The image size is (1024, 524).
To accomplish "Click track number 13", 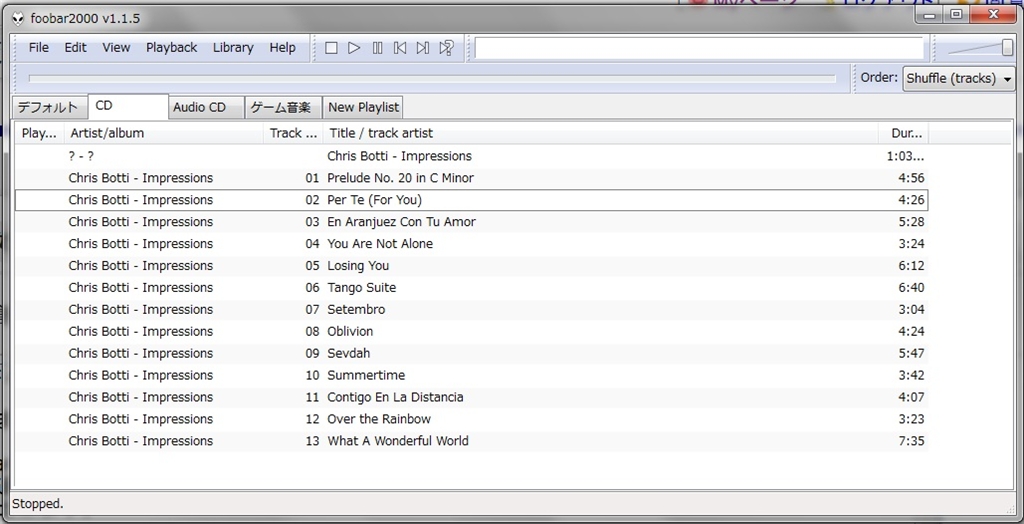I will pos(312,441).
